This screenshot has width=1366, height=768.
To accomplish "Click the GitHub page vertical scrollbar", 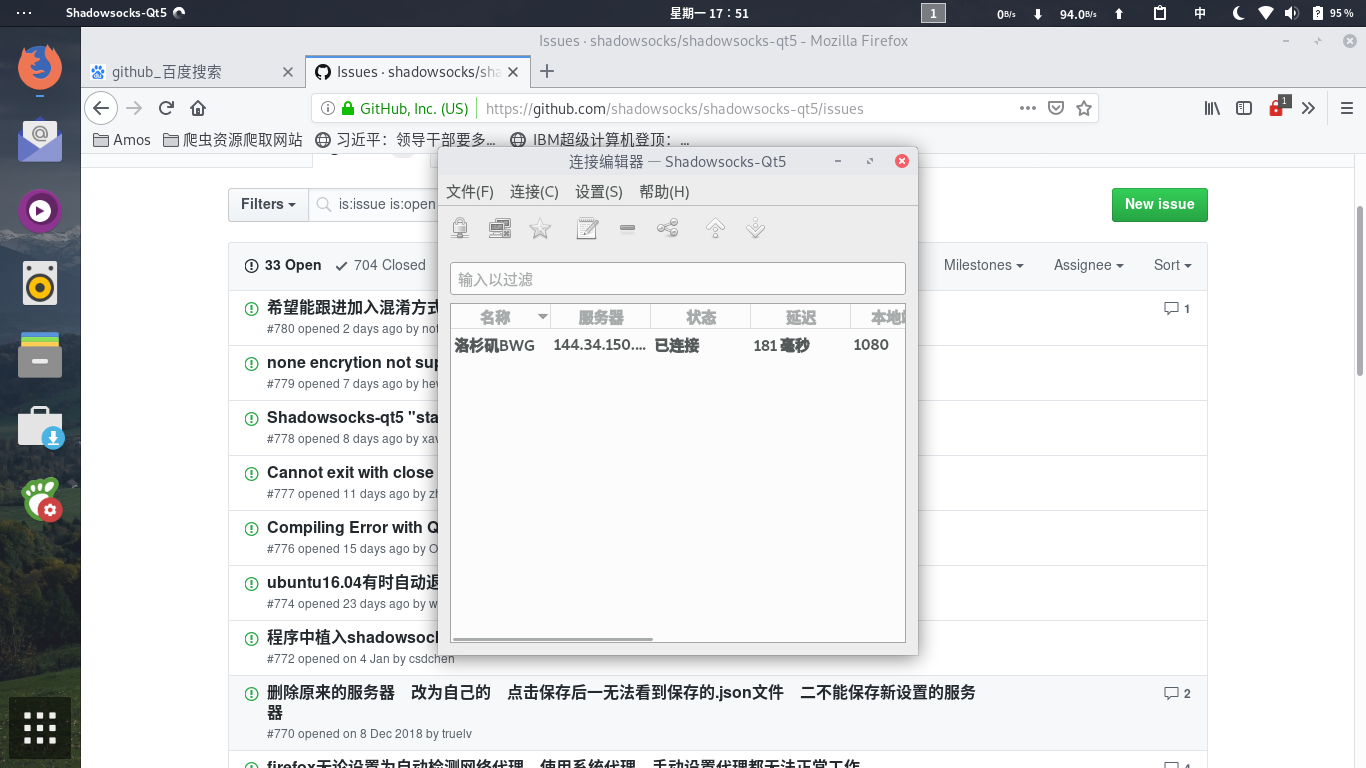I will [1360, 290].
